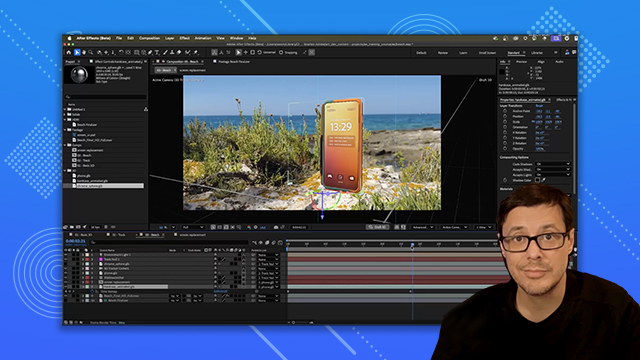Select the Clone Stamp tool
The width and height of the screenshot is (640, 360).
tap(172, 52)
